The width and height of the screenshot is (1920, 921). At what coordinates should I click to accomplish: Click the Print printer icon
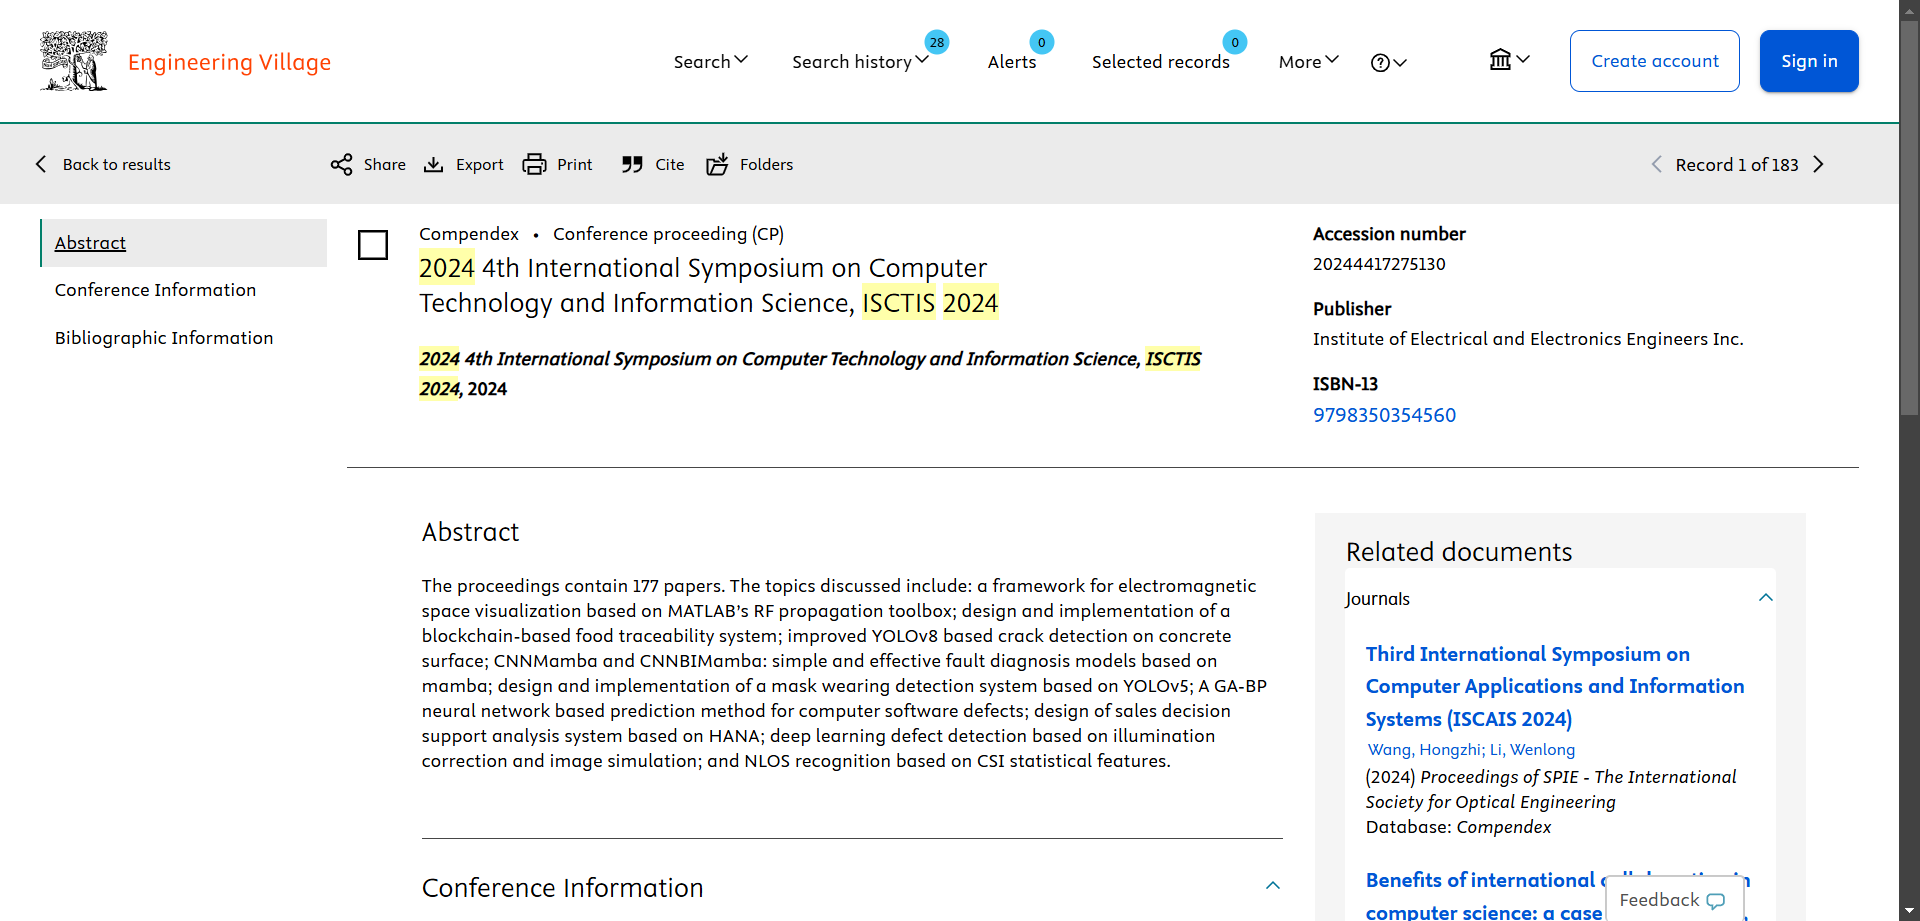(534, 164)
